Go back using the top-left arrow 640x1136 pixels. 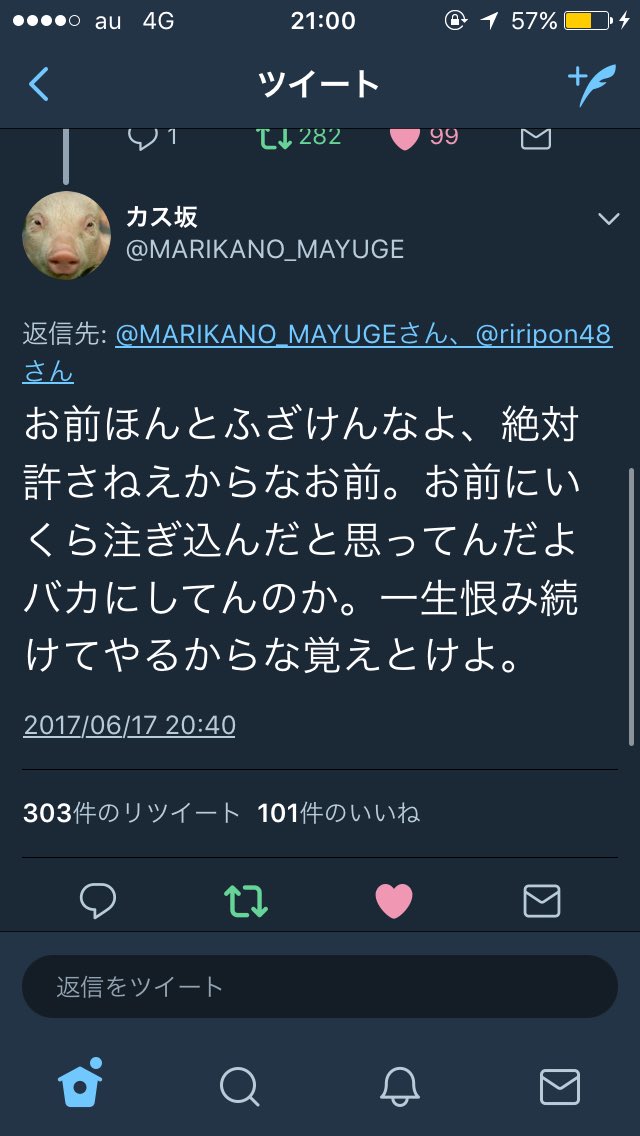tap(38, 85)
